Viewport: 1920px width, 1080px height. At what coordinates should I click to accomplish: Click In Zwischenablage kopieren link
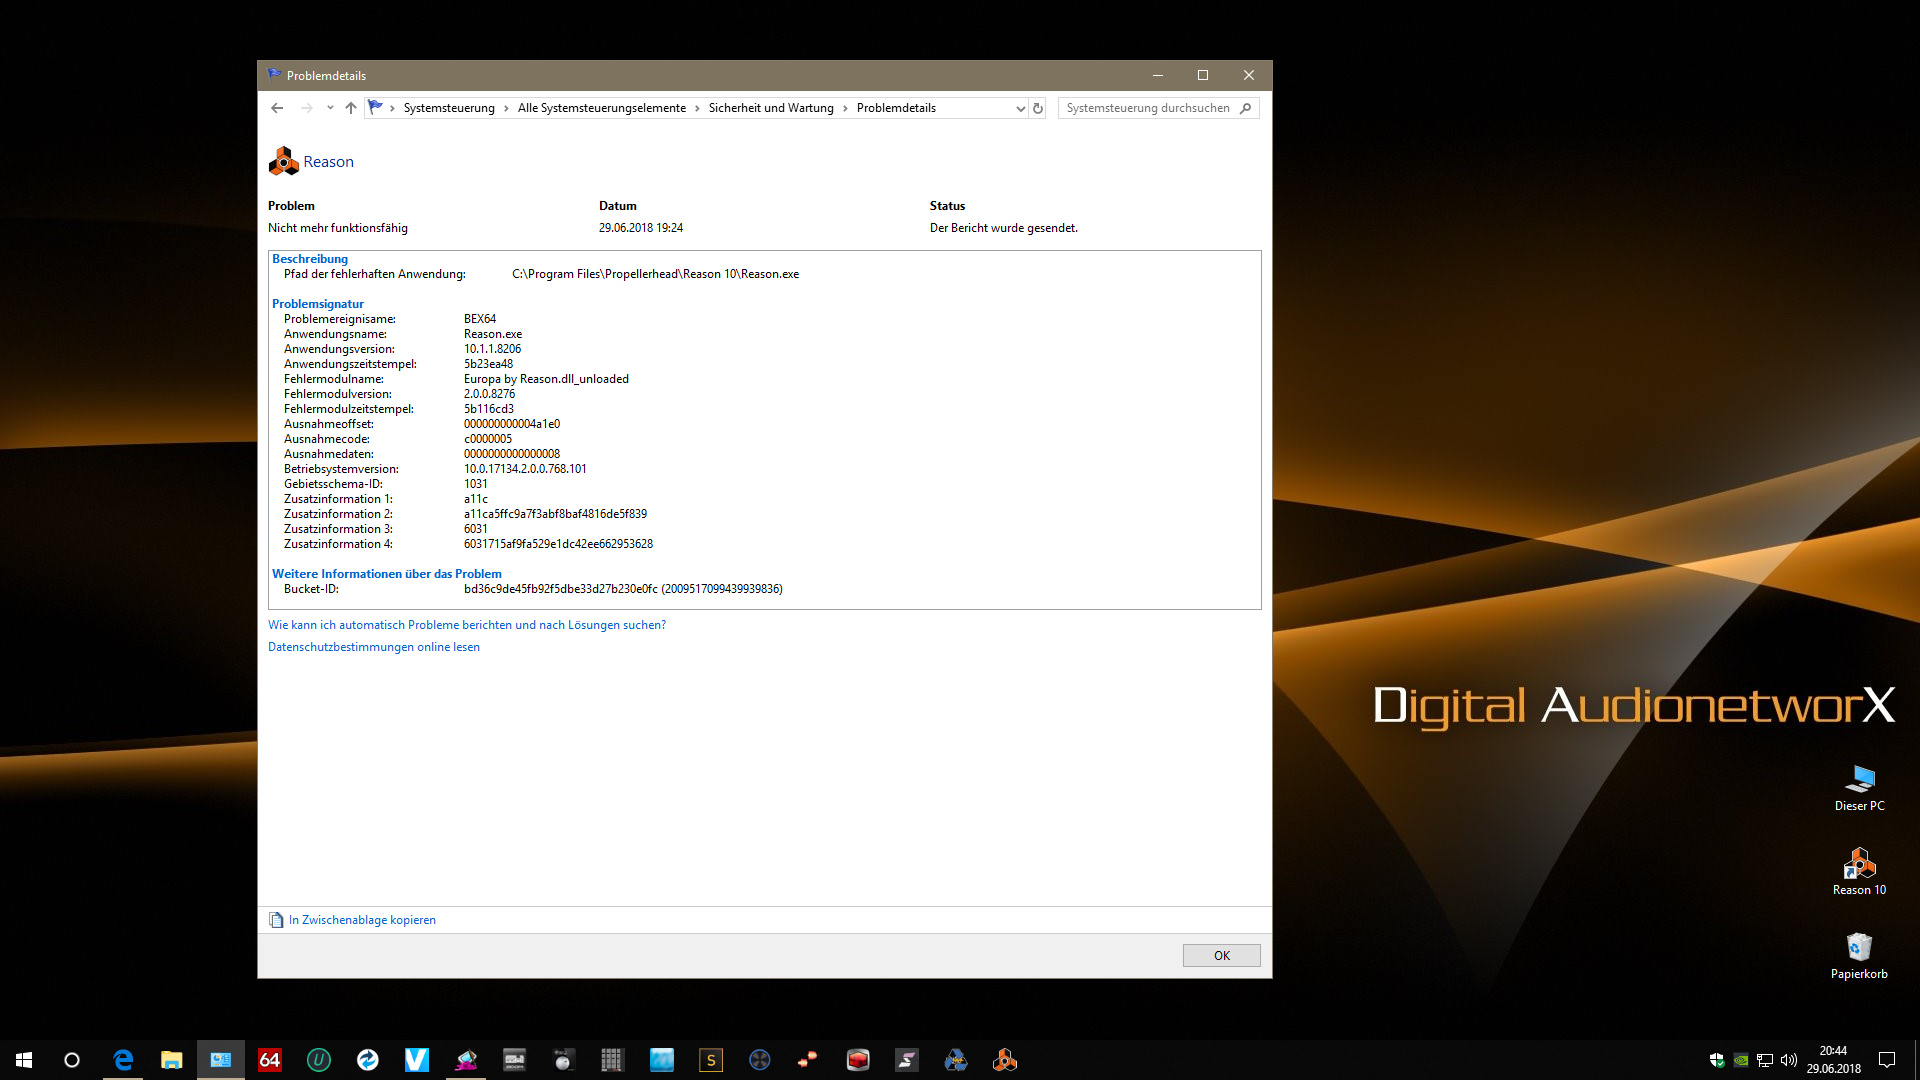click(x=362, y=920)
